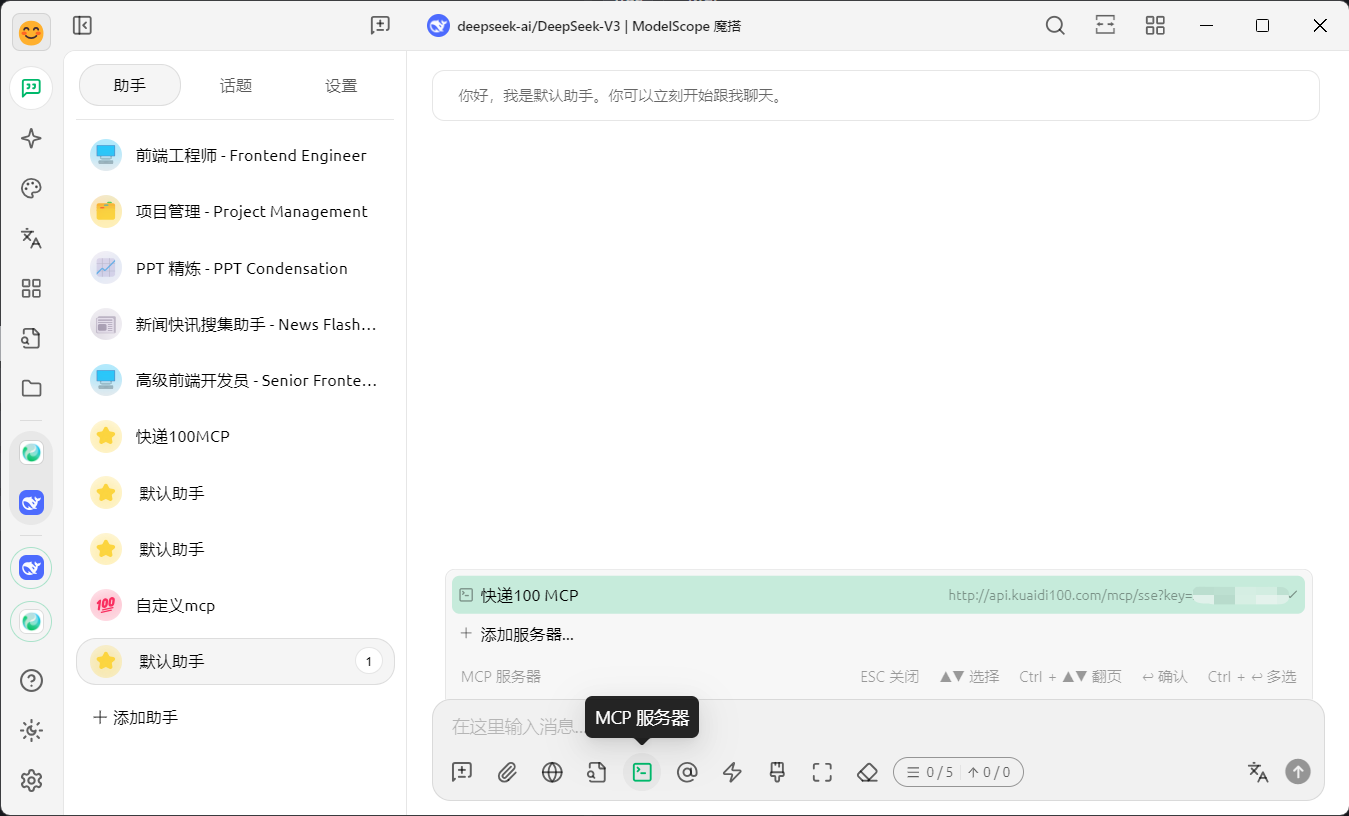This screenshot has height=816, width=1349.
Task: Open the mini apps grid in sidebar
Action: point(31,288)
